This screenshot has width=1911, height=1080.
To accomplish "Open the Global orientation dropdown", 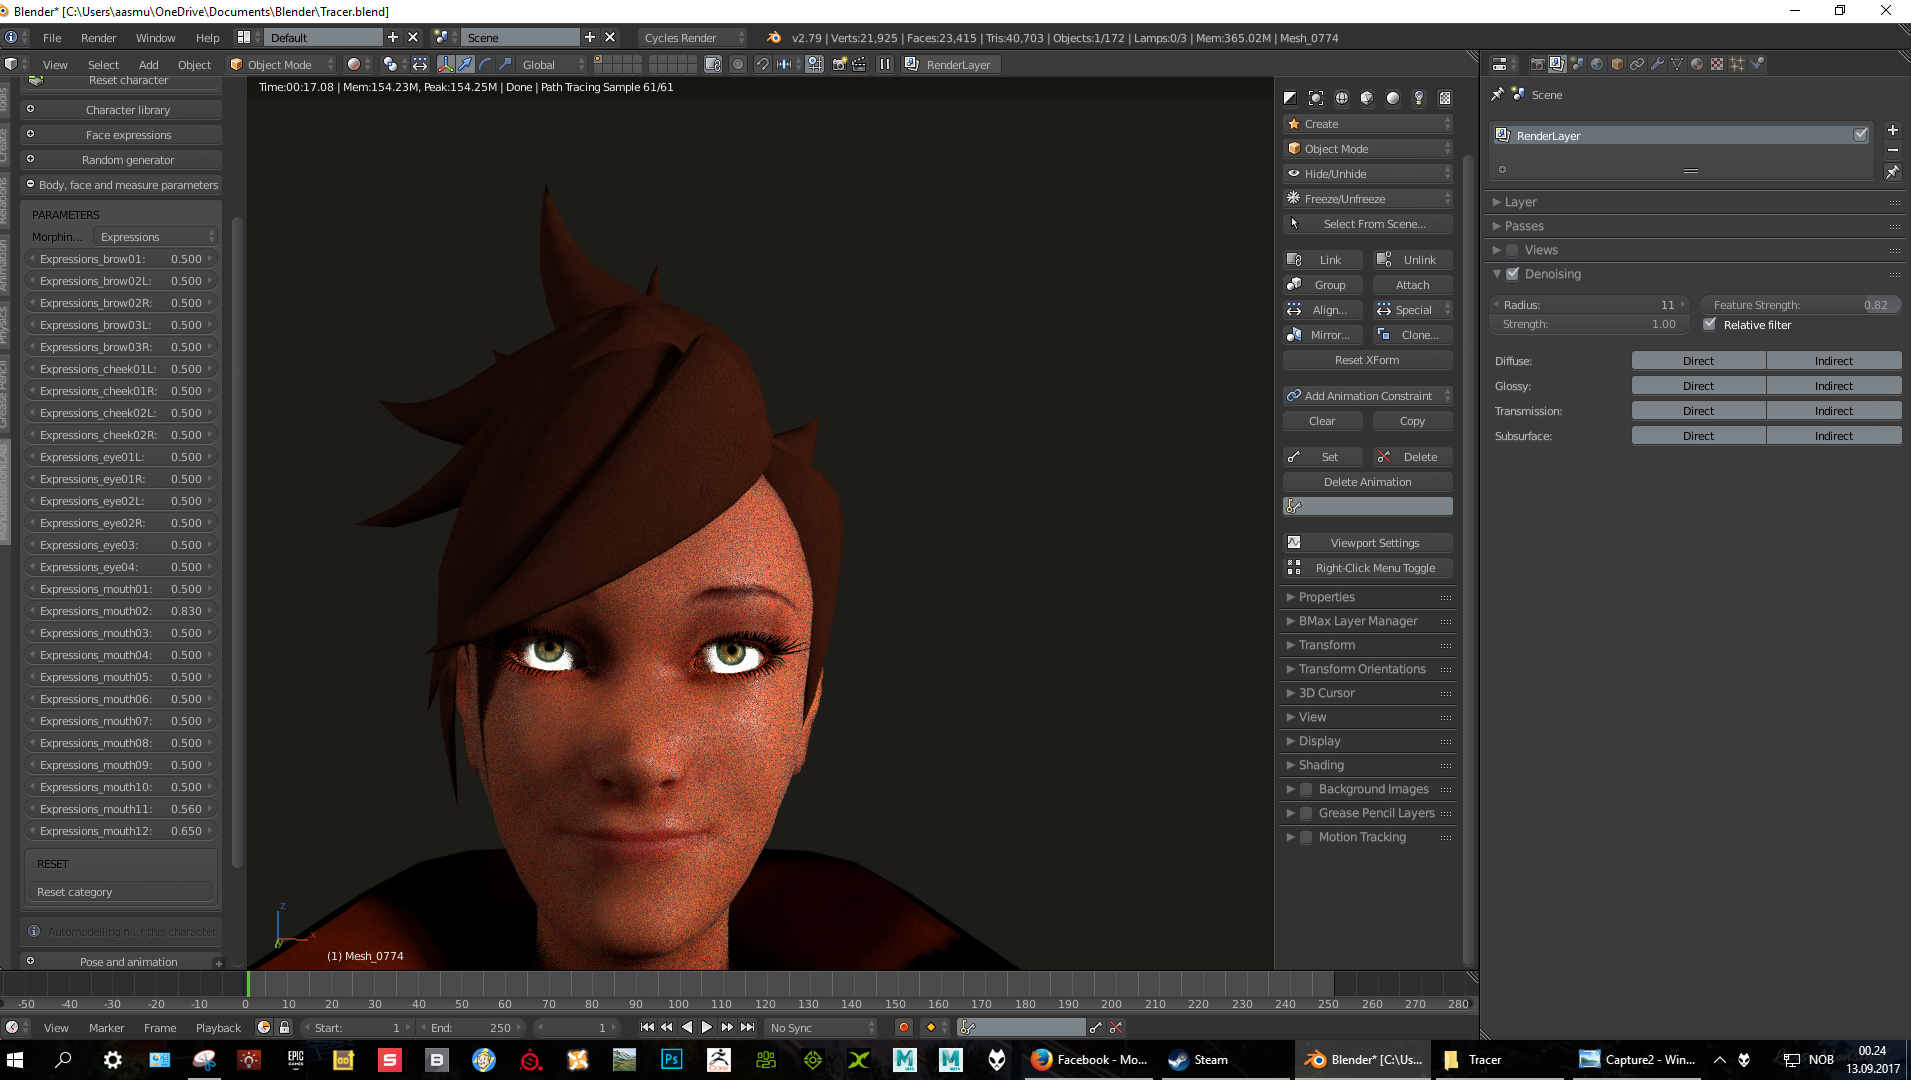I will (x=552, y=64).
